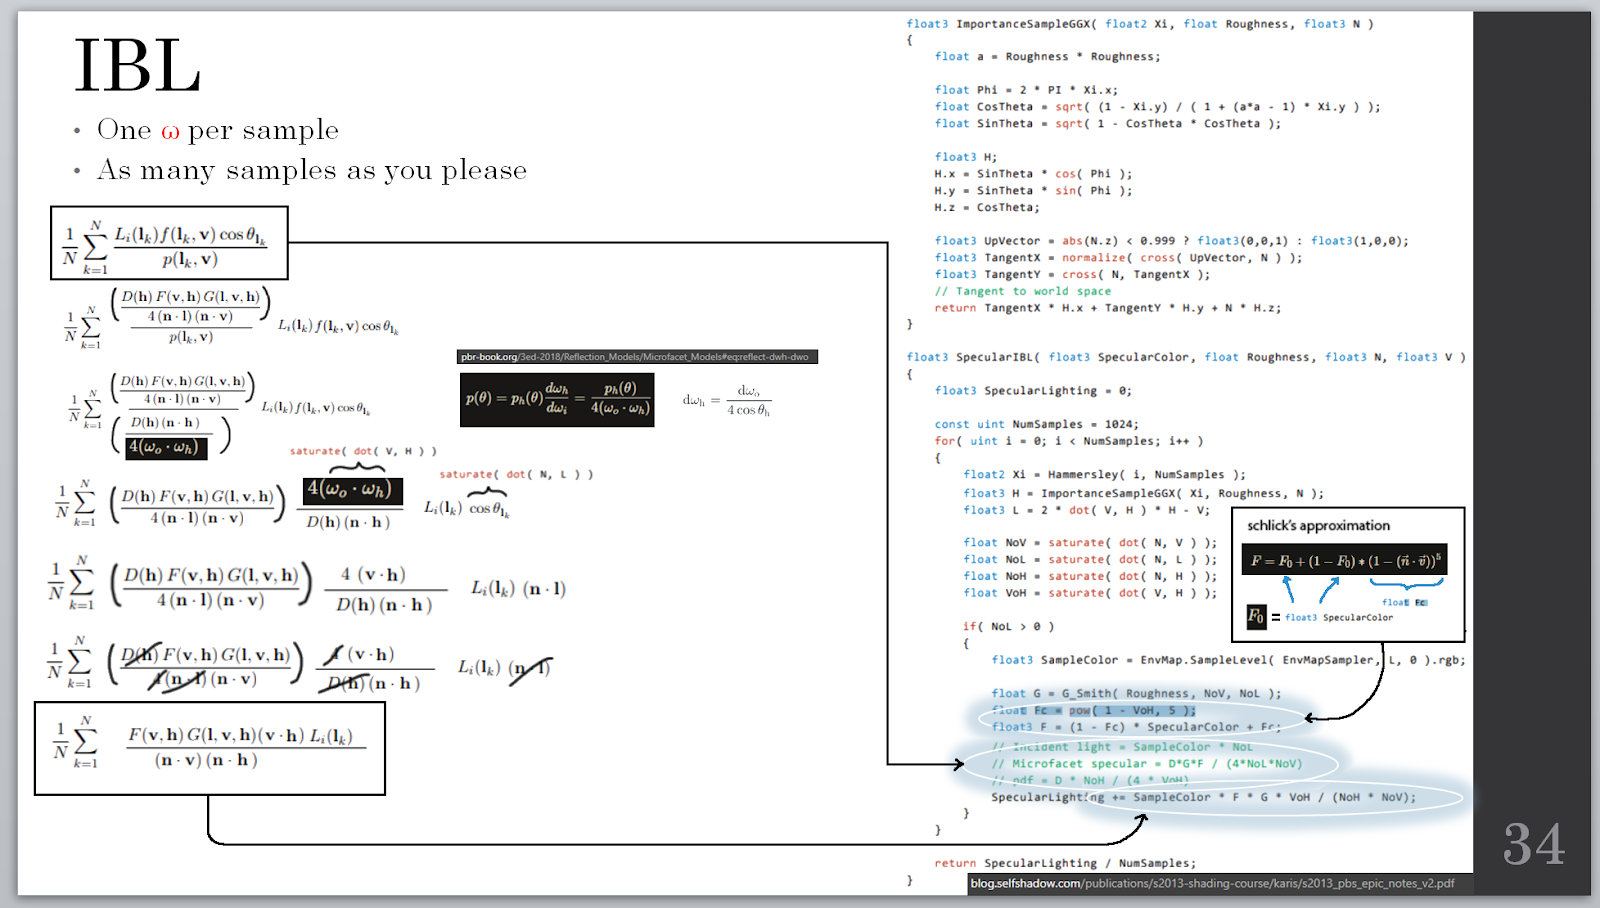Select bullet 'As many samples as you please'
This screenshot has height=908, width=1600.
(x=312, y=170)
